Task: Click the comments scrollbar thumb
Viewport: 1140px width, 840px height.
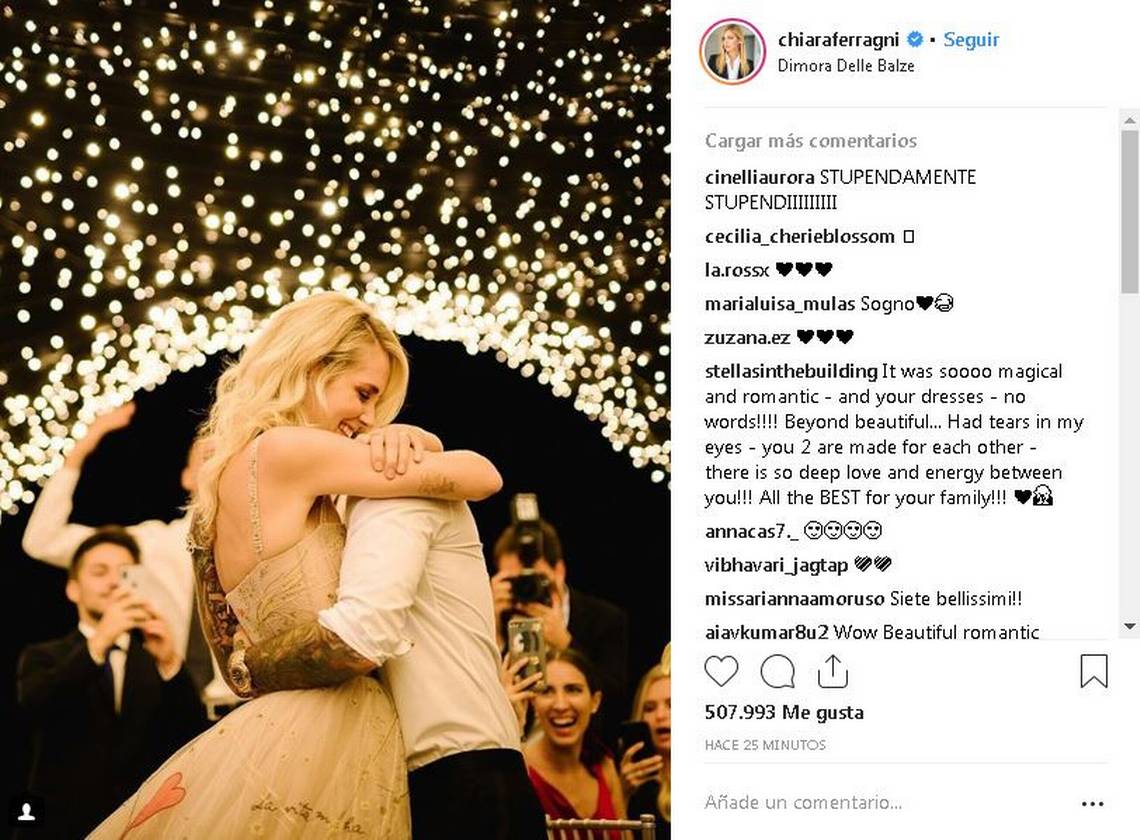Action: (x=1129, y=212)
